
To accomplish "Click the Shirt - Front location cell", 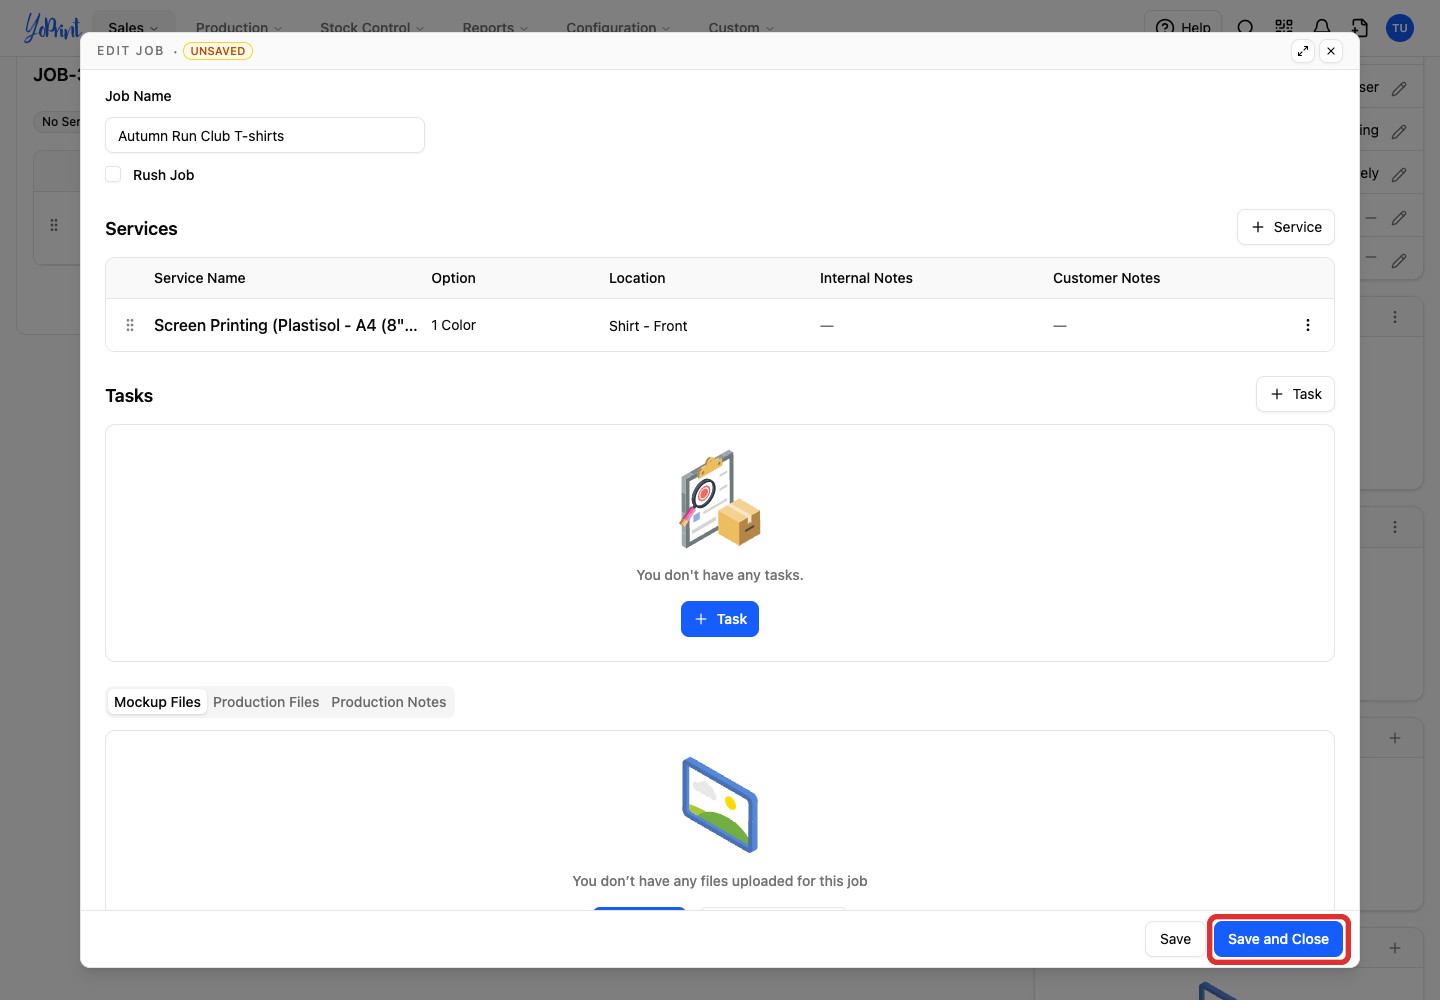I will pos(648,326).
